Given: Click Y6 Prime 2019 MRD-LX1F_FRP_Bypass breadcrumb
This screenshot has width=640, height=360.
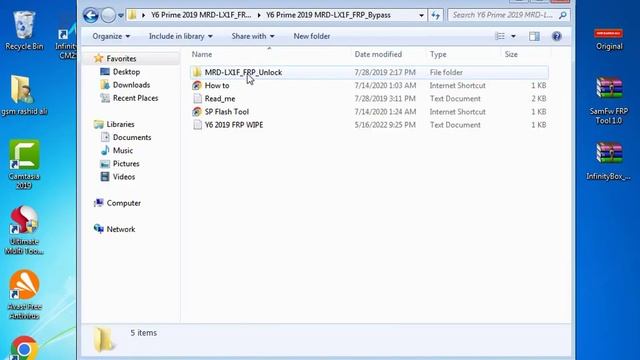Looking at the screenshot, I should [x=328, y=15].
